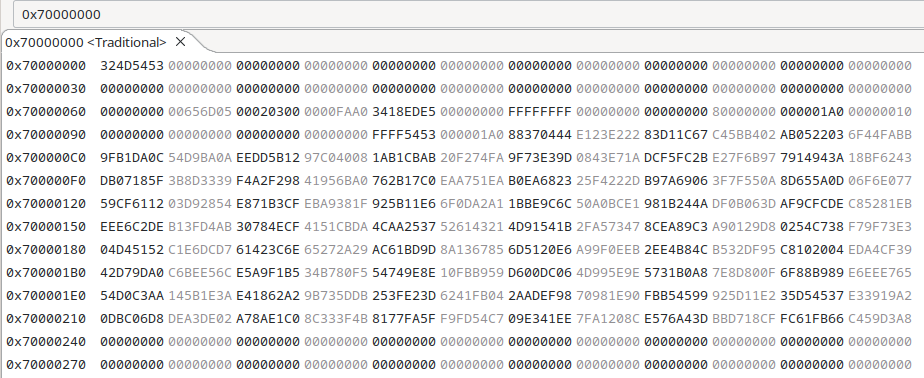Select the FC61FB66 value
This screenshot has height=378, width=924.
click(x=812, y=318)
